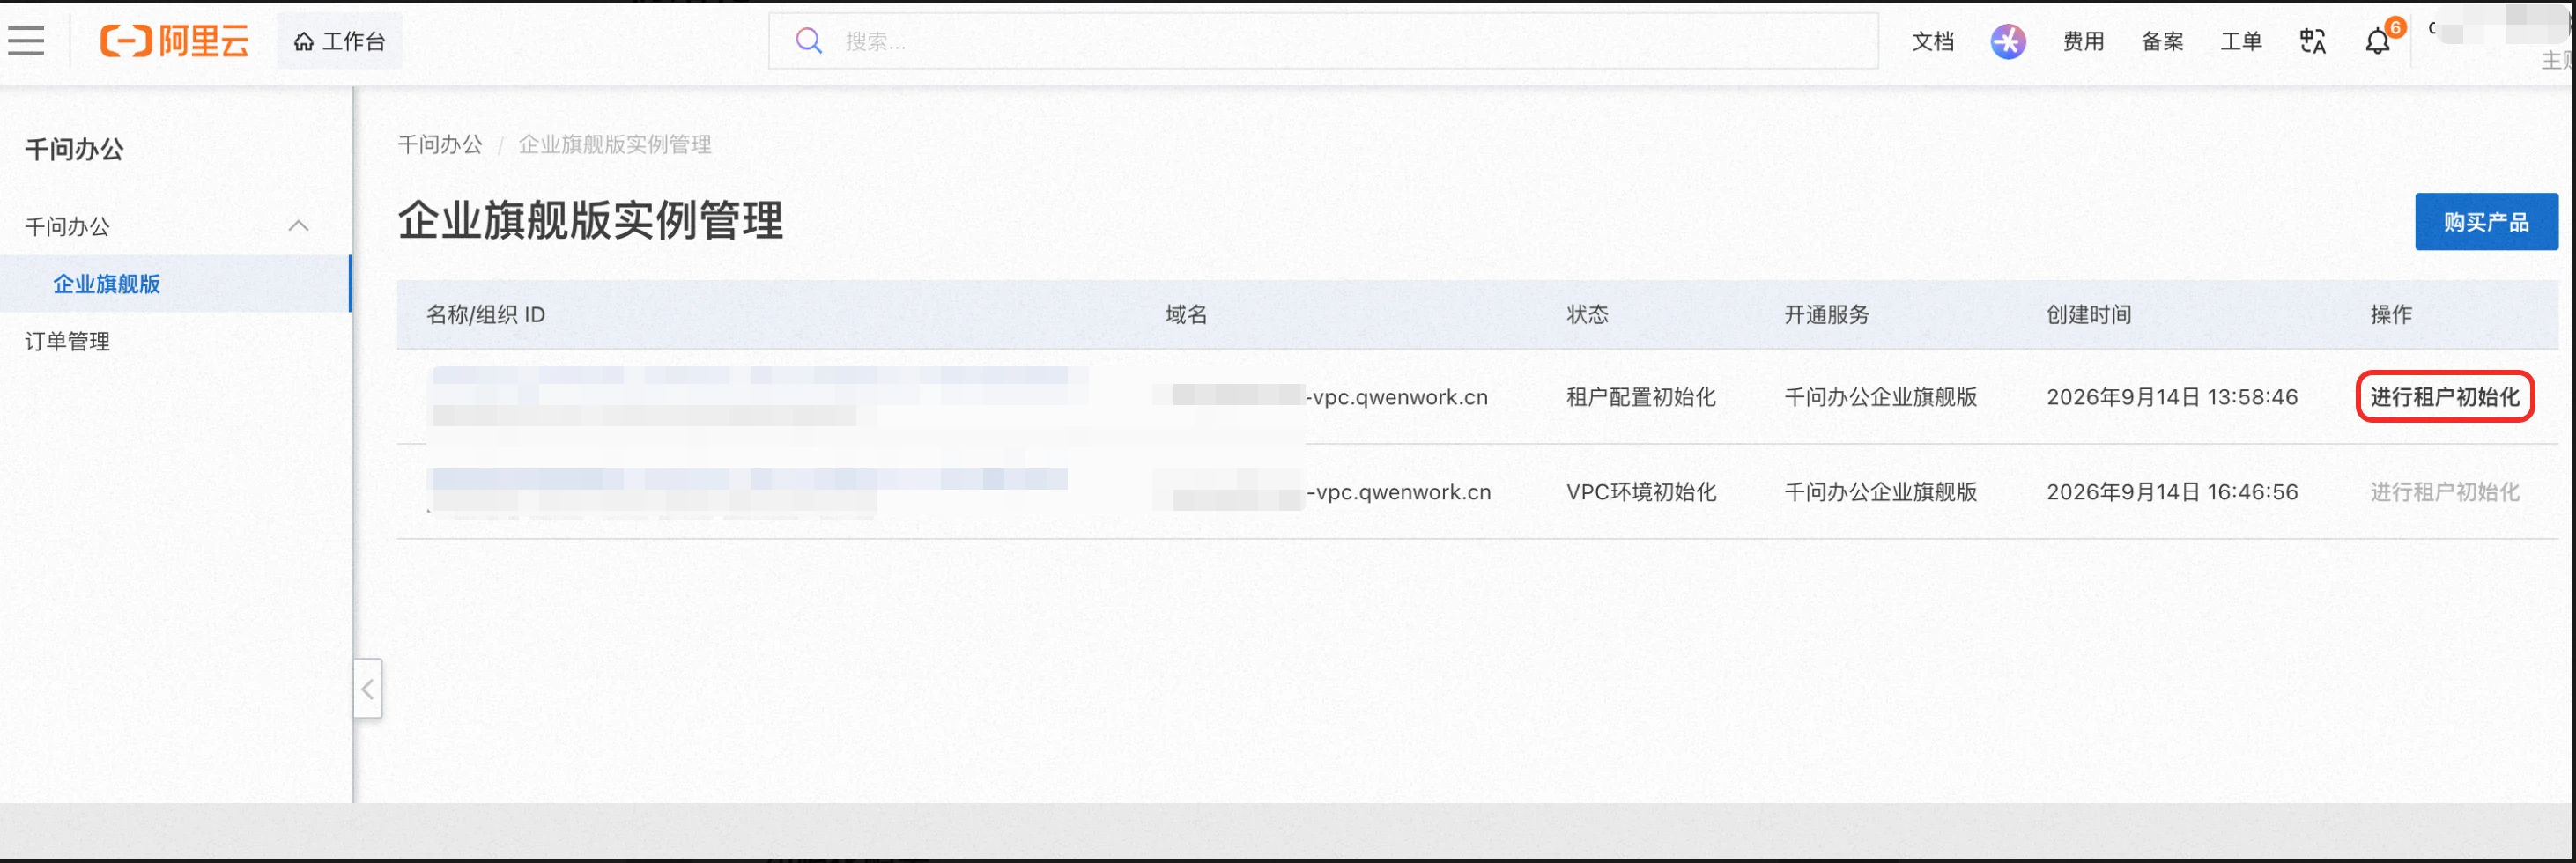The width and height of the screenshot is (2576, 863).
Task: Click the 状态 column header
Action: (1587, 315)
